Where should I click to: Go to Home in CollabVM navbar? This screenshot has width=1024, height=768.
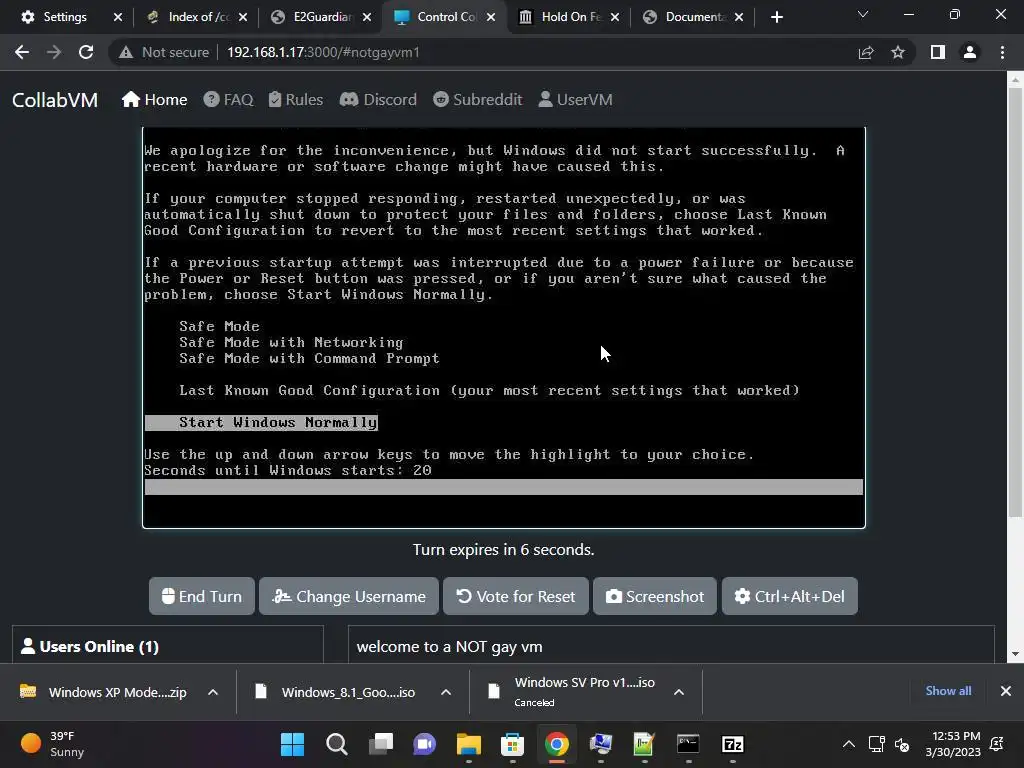click(x=155, y=99)
